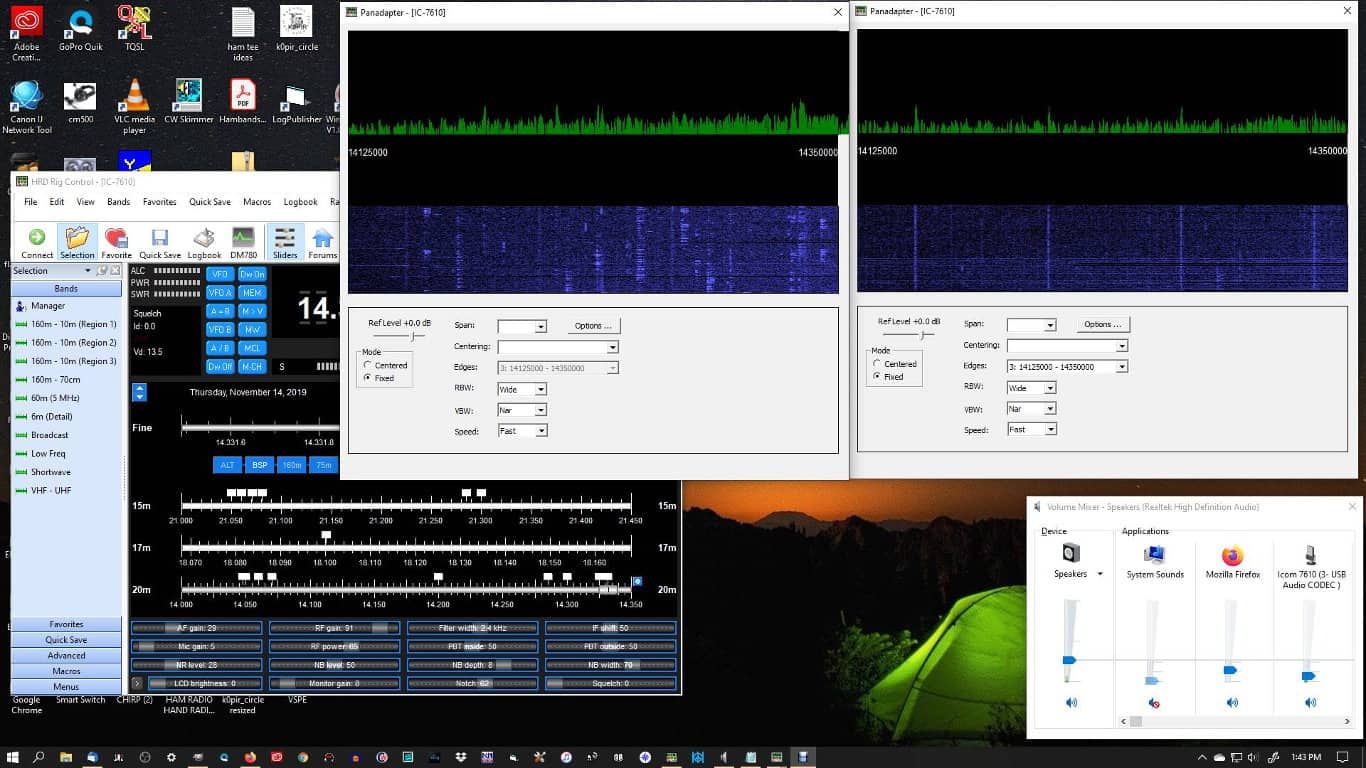Open the Macros menu in HRD
The image size is (1366, 768).
257,202
